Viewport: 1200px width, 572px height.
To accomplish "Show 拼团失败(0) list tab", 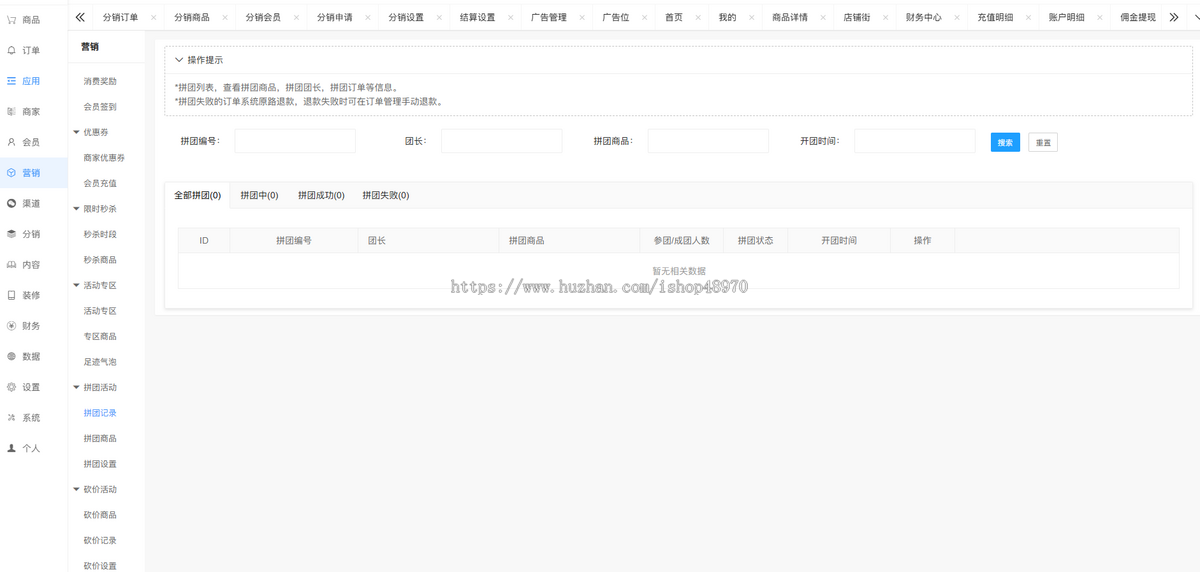I will click(x=386, y=195).
